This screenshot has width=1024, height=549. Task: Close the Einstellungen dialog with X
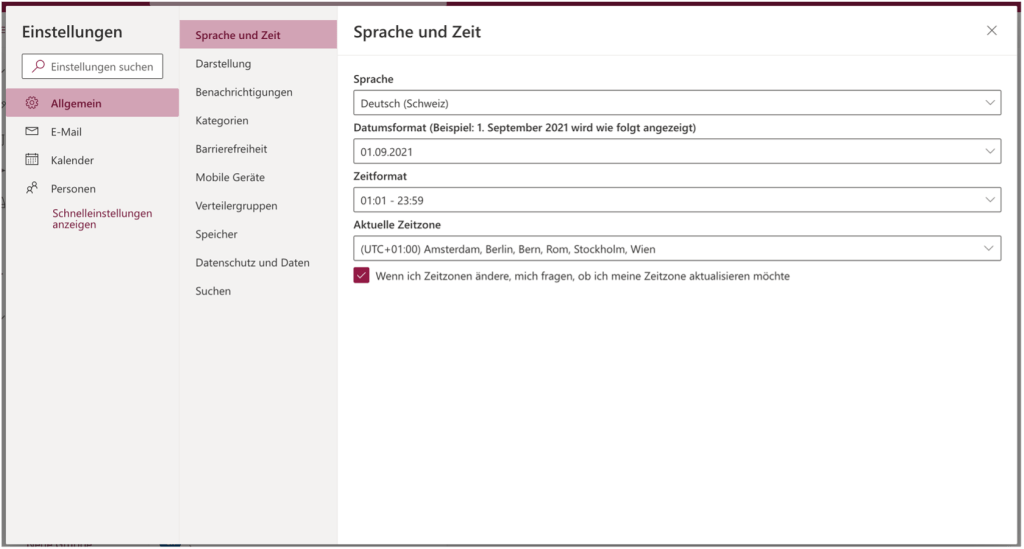click(x=991, y=31)
